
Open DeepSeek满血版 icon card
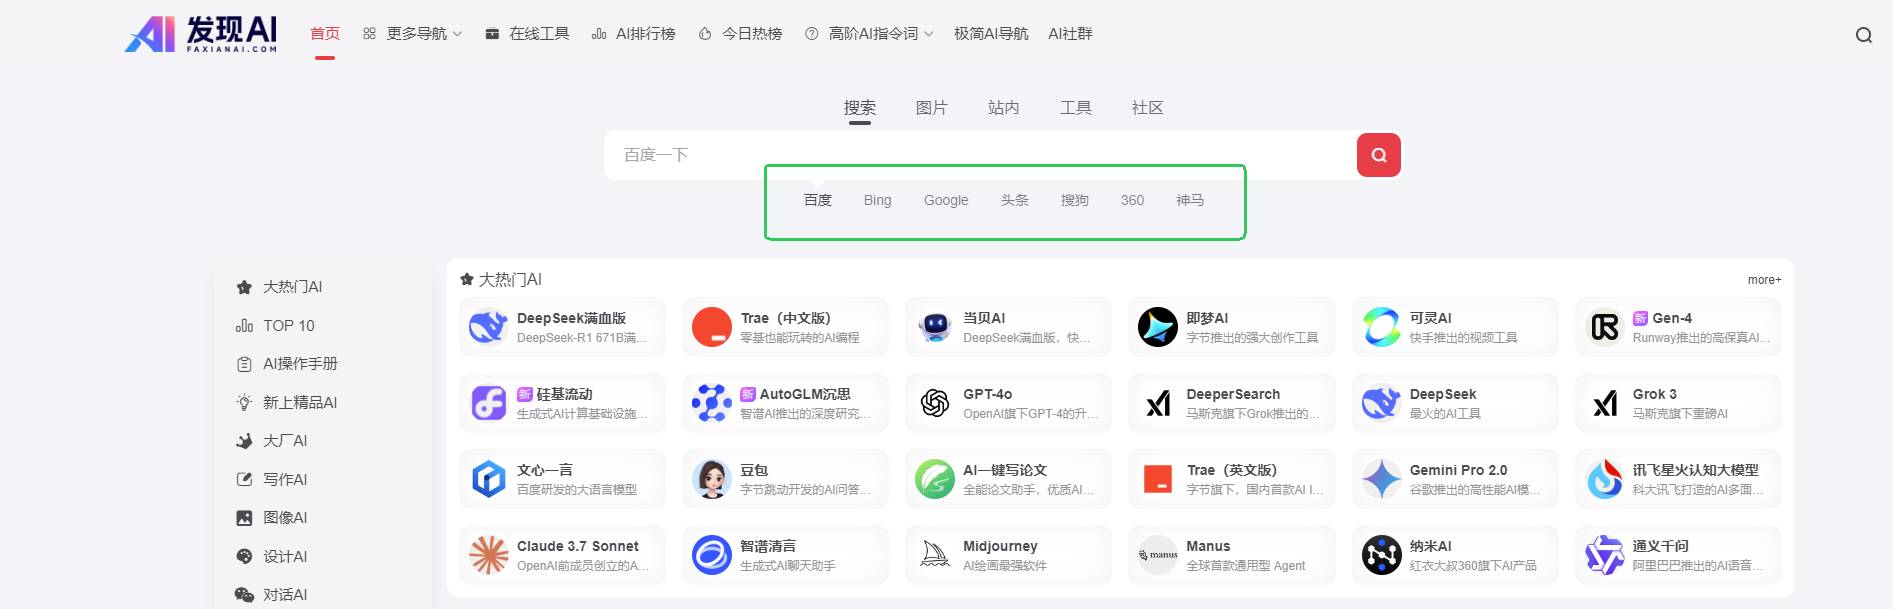click(489, 327)
